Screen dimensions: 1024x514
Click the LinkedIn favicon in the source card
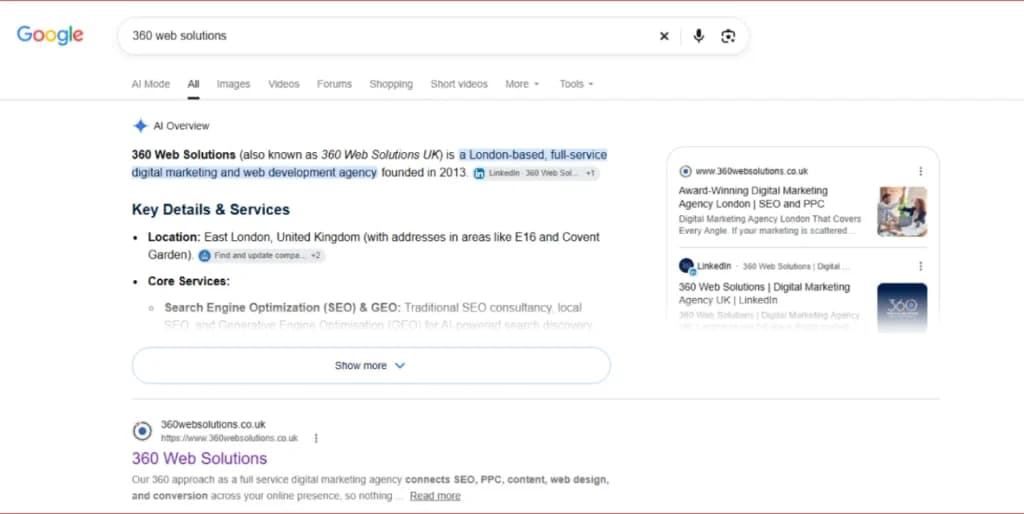(x=686, y=266)
